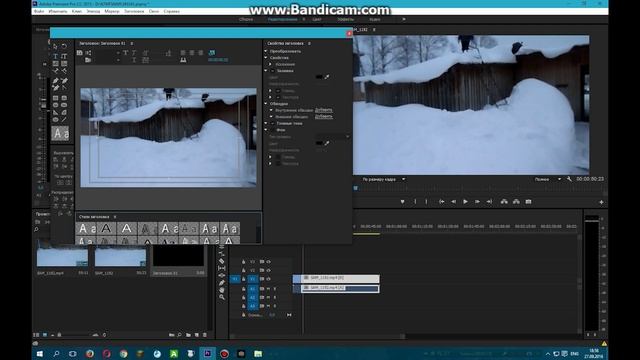
Task: Open the program monitor wrench settings
Action: coord(569,179)
